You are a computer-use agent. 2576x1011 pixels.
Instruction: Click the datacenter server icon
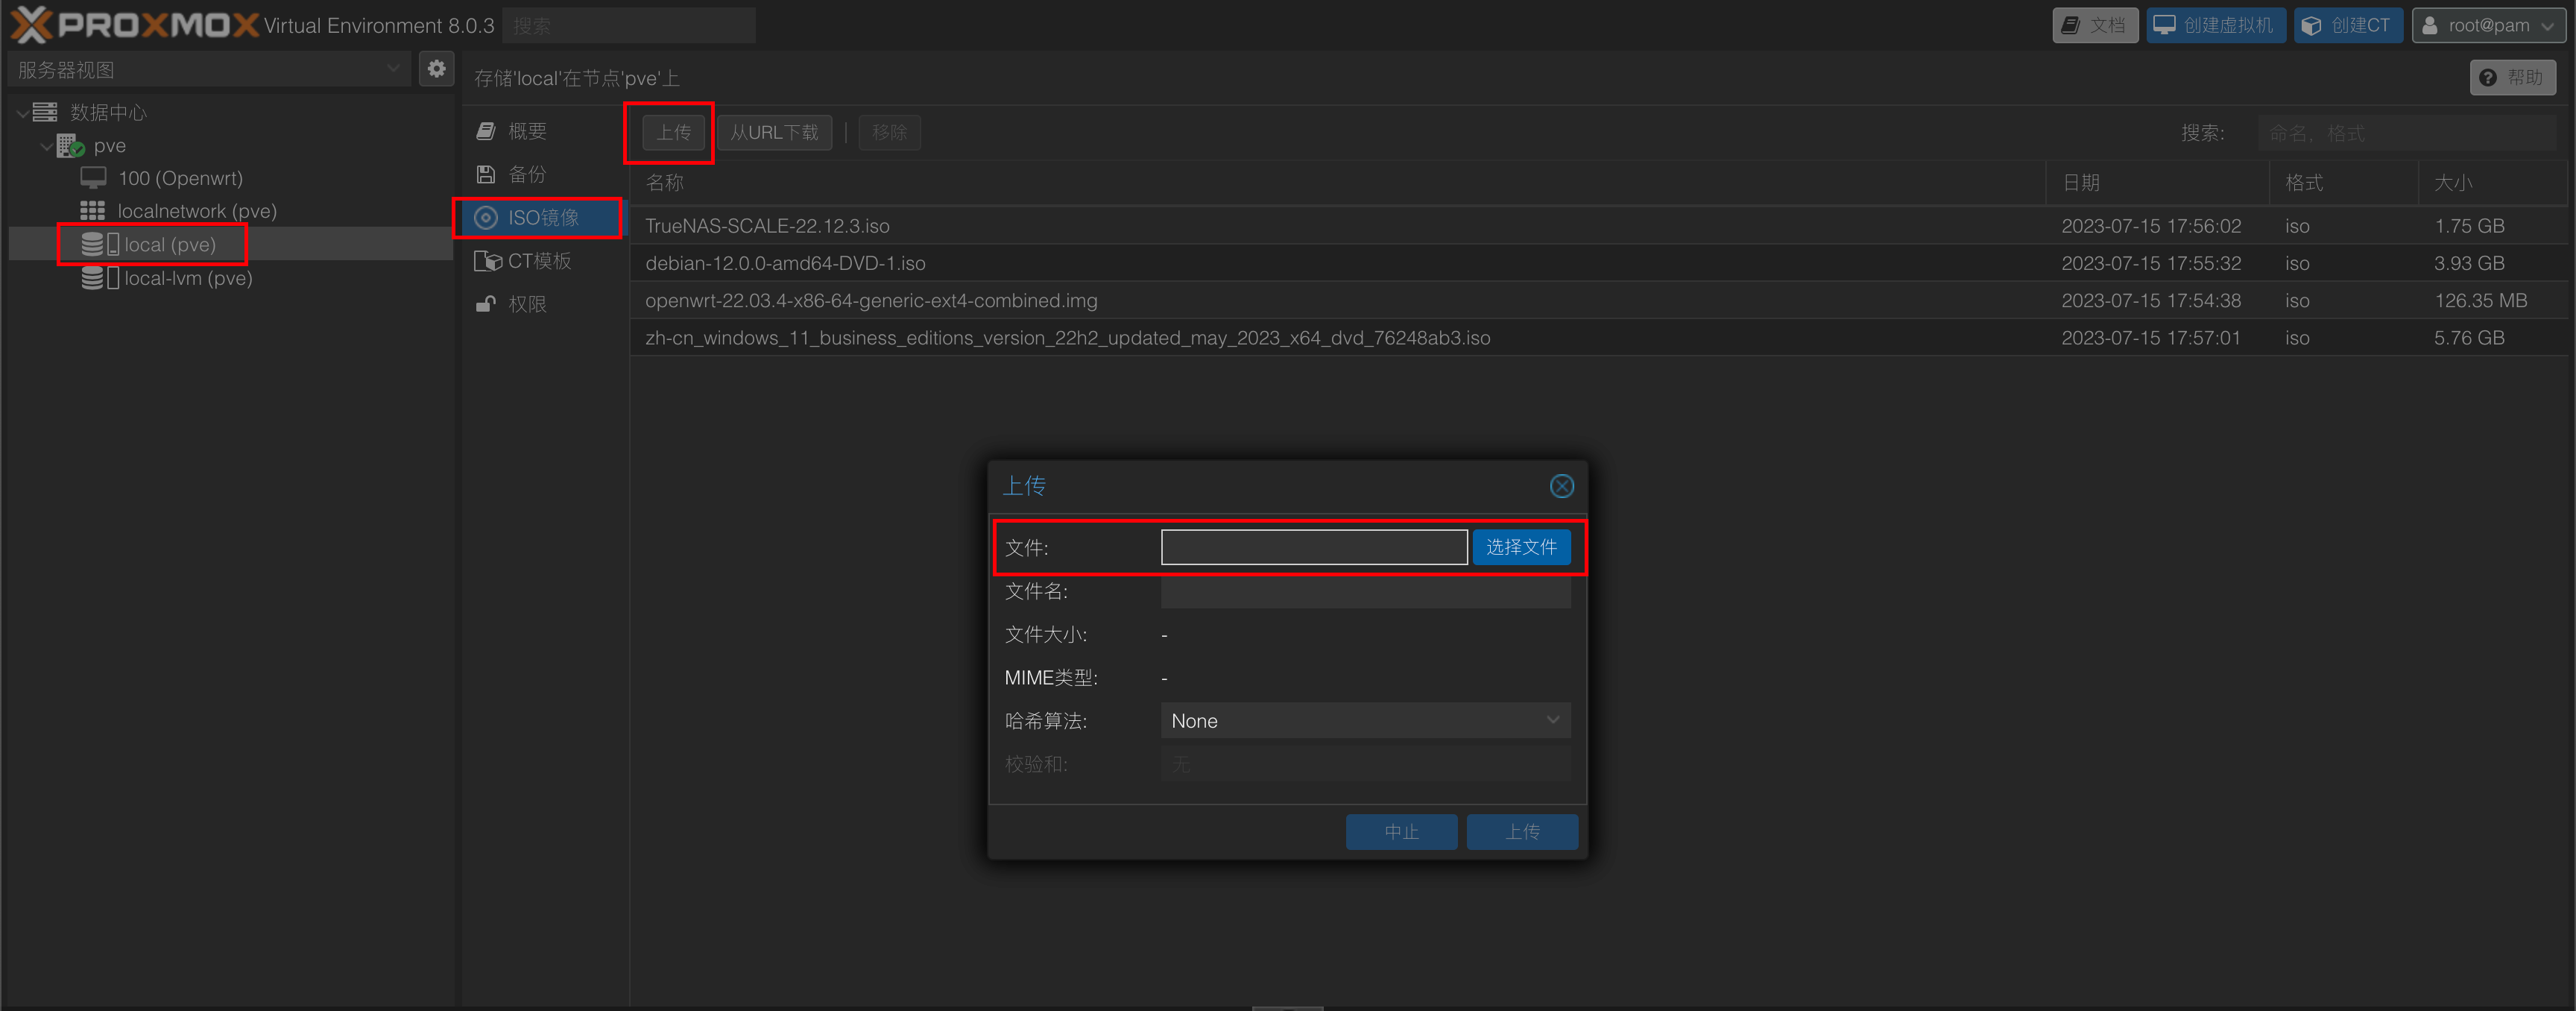[45, 112]
